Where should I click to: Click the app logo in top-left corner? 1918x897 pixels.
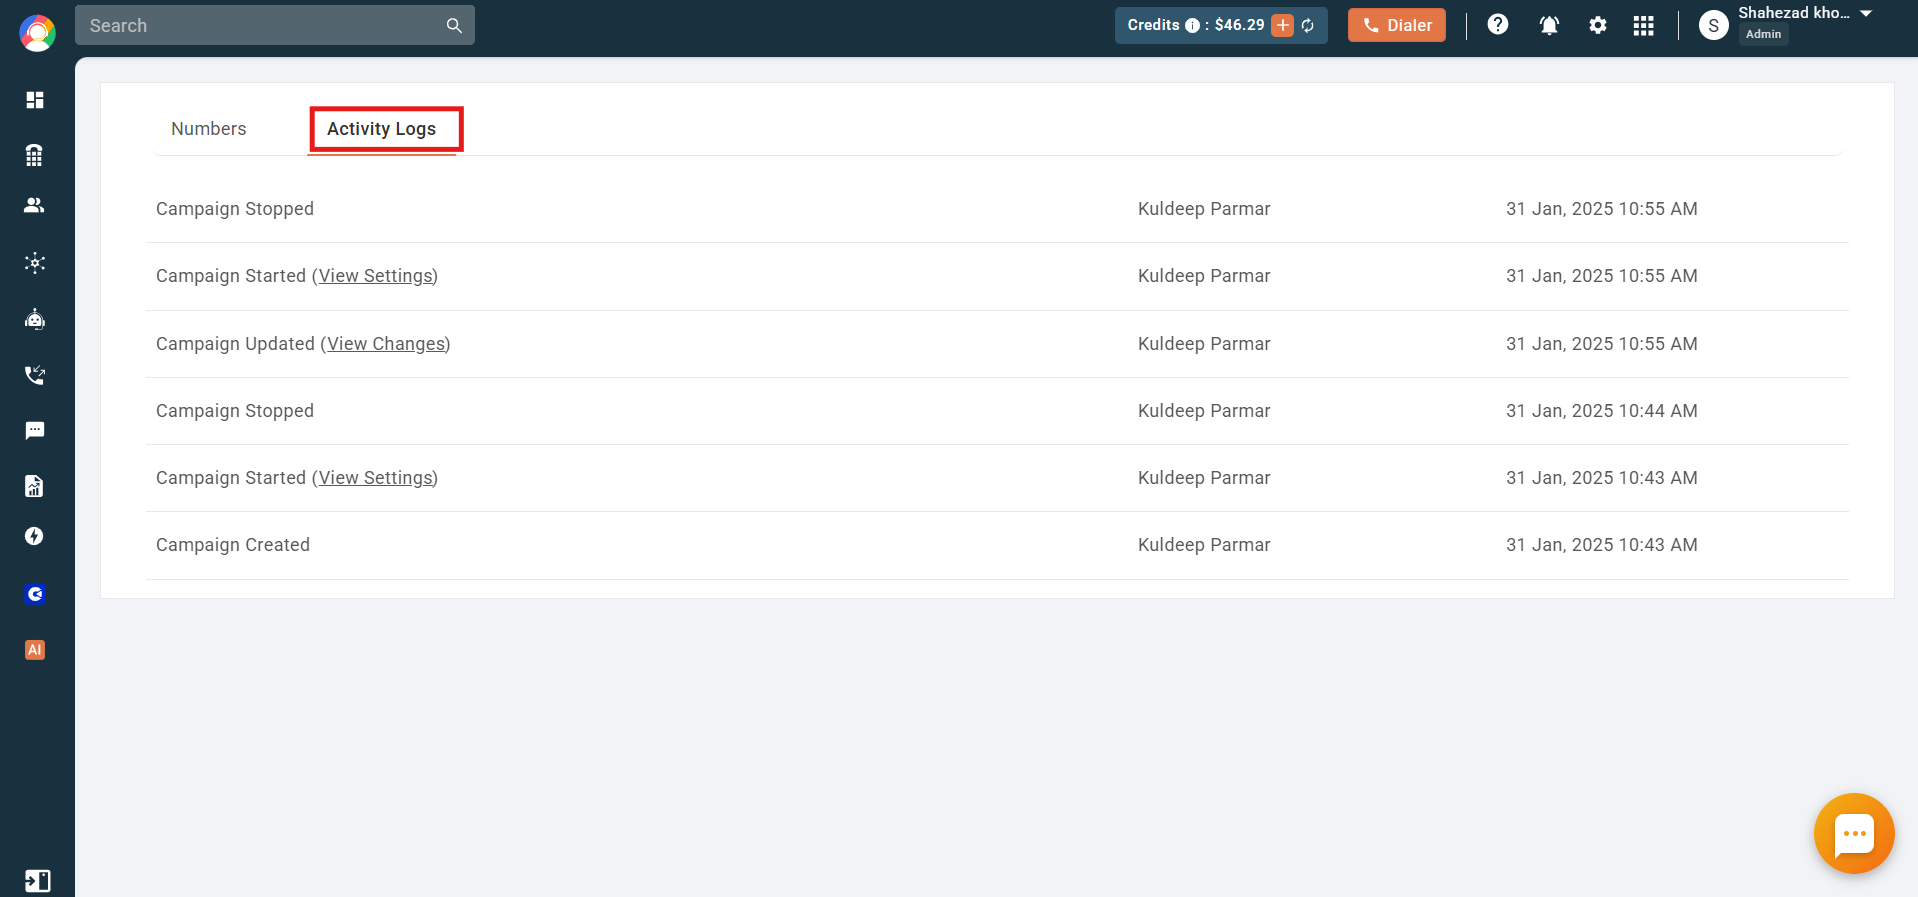(37, 33)
